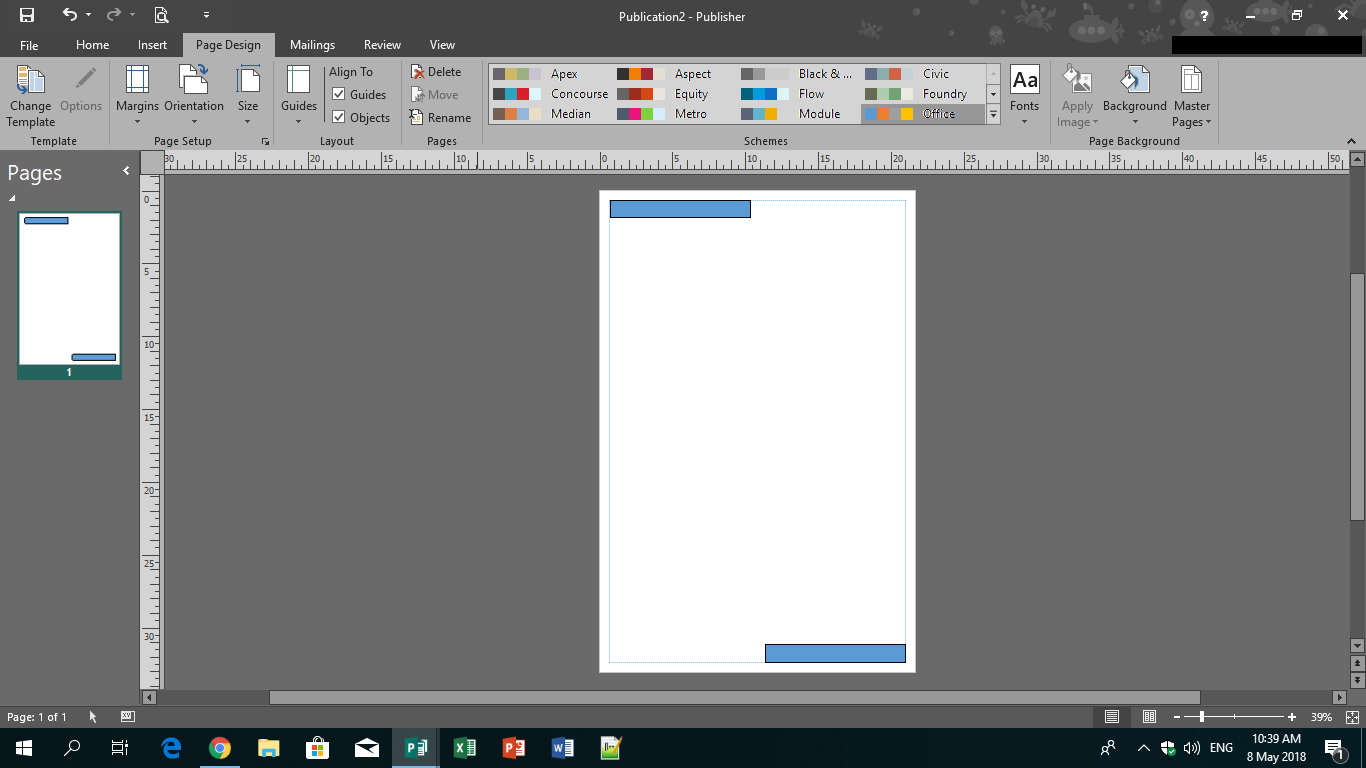This screenshot has width=1366, height=768.
Task: Toggle Align To Objects checkbox
Action: (339, 118)
